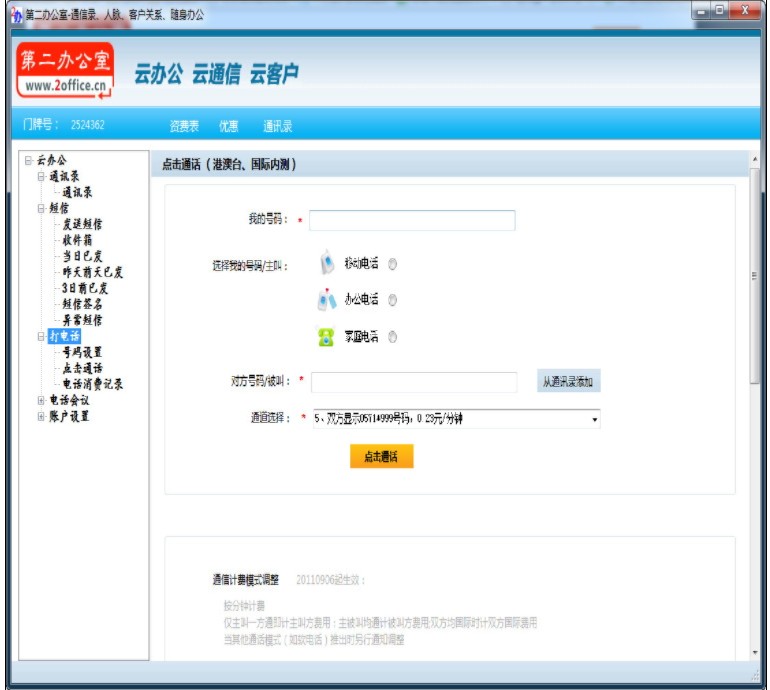Open 昨天前天已发 in the tree
Image resolution: width=770 pixels, height=690 pixels.
pyautogui.click(x=92, y=272)
